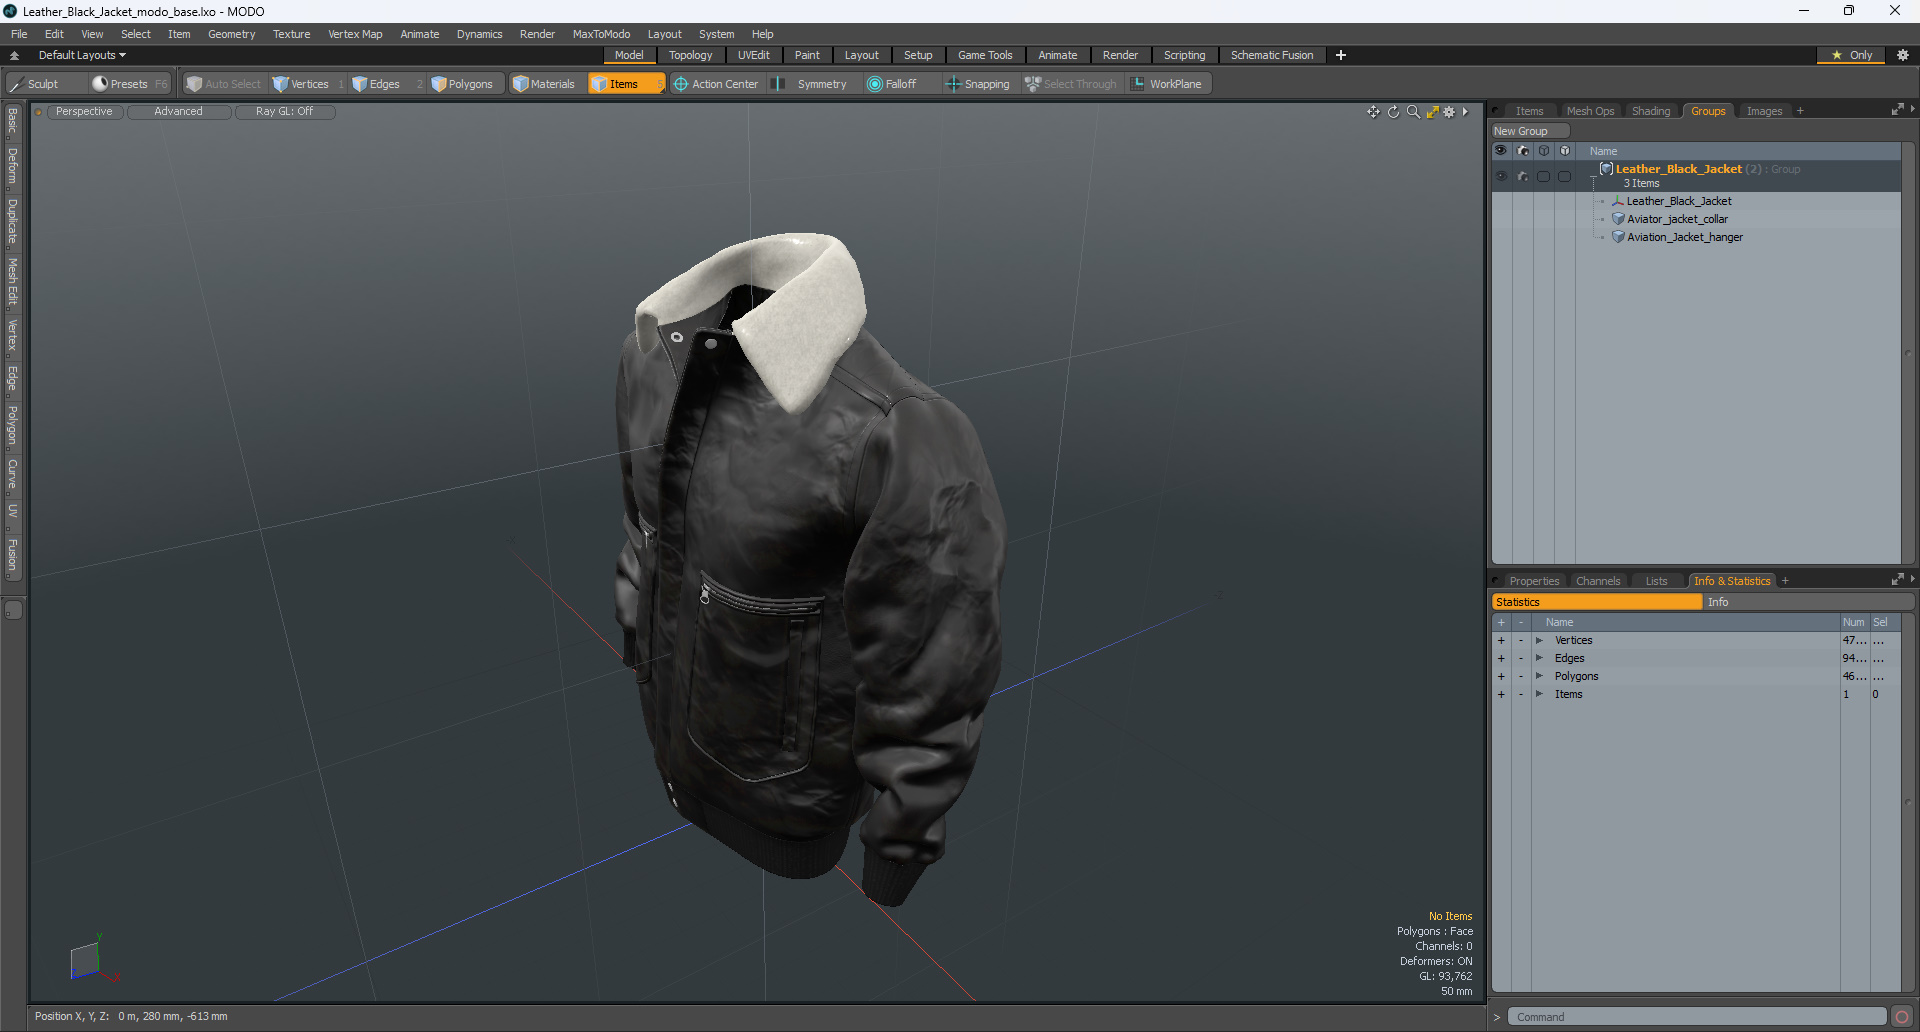Open the Advanced shading style dropdown

(x=178, y=112)
